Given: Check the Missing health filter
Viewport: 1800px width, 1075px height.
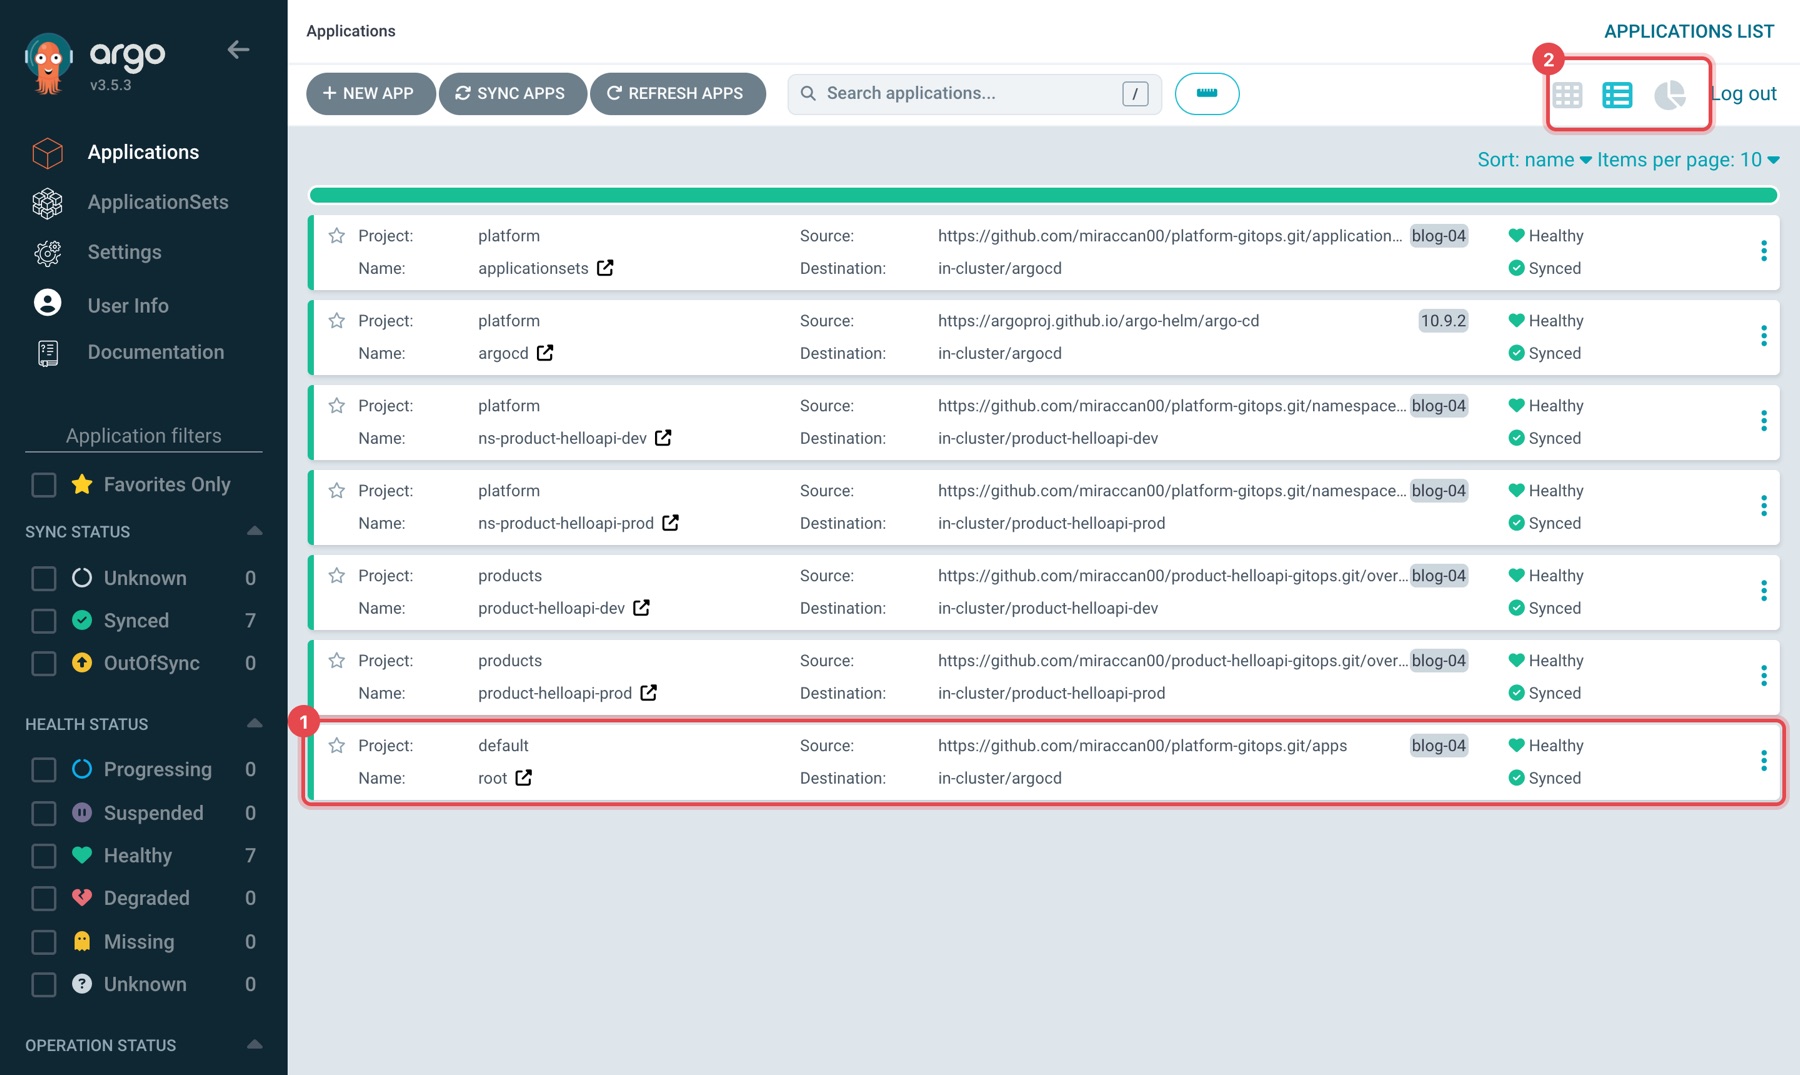Looking at the screenshot, I should click(44, 942).
